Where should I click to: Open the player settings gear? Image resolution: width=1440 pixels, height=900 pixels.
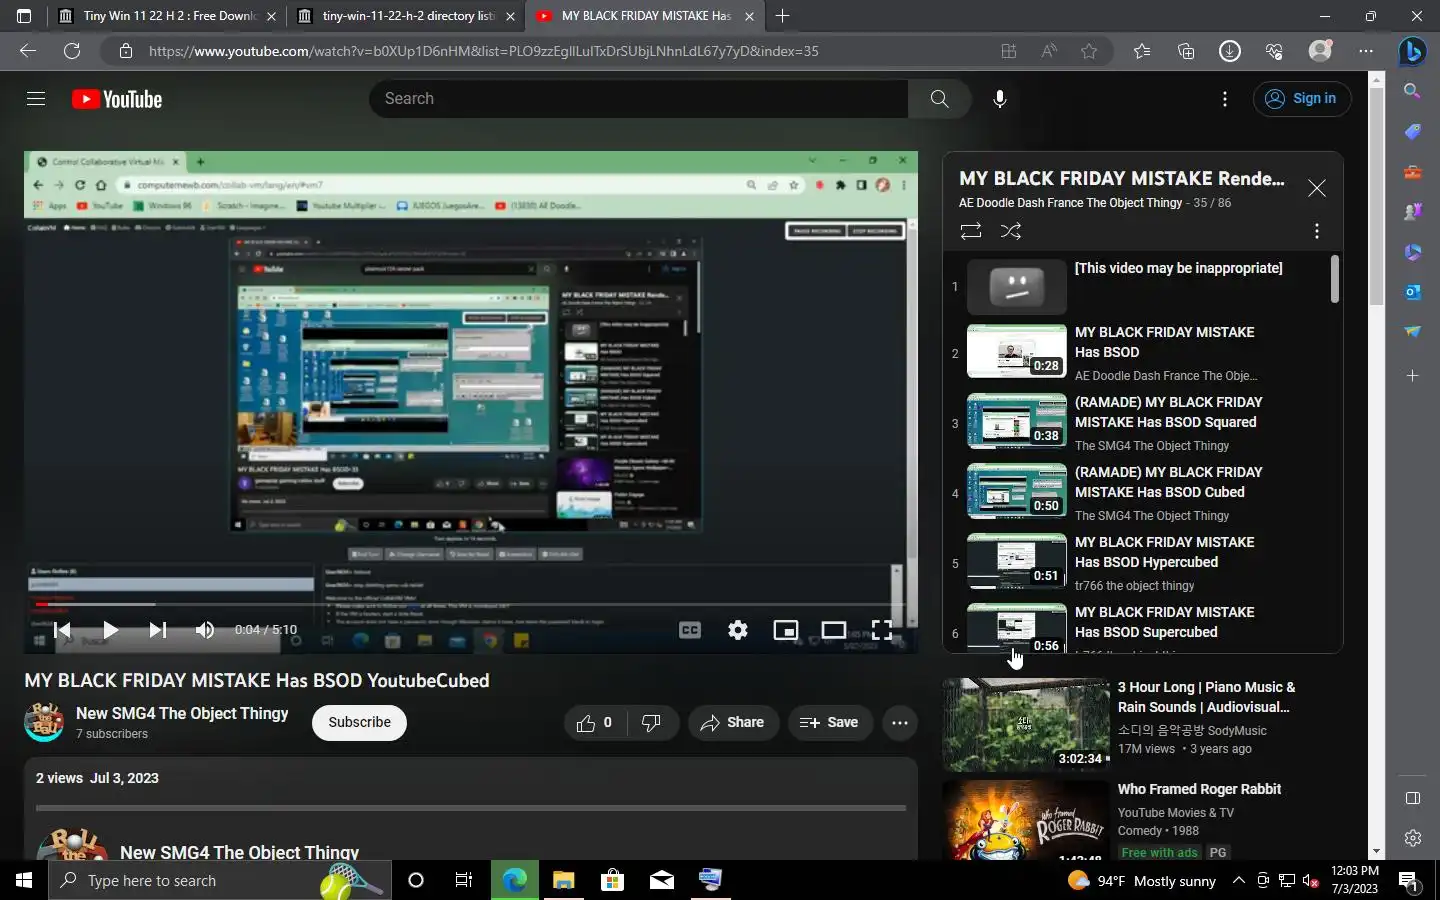tap(738, 630)
